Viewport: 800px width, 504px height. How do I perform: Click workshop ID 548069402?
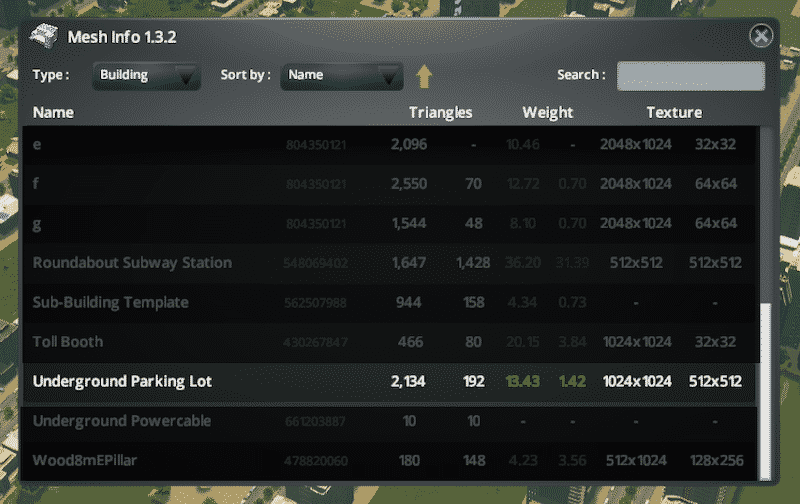(x=316, y=264)
